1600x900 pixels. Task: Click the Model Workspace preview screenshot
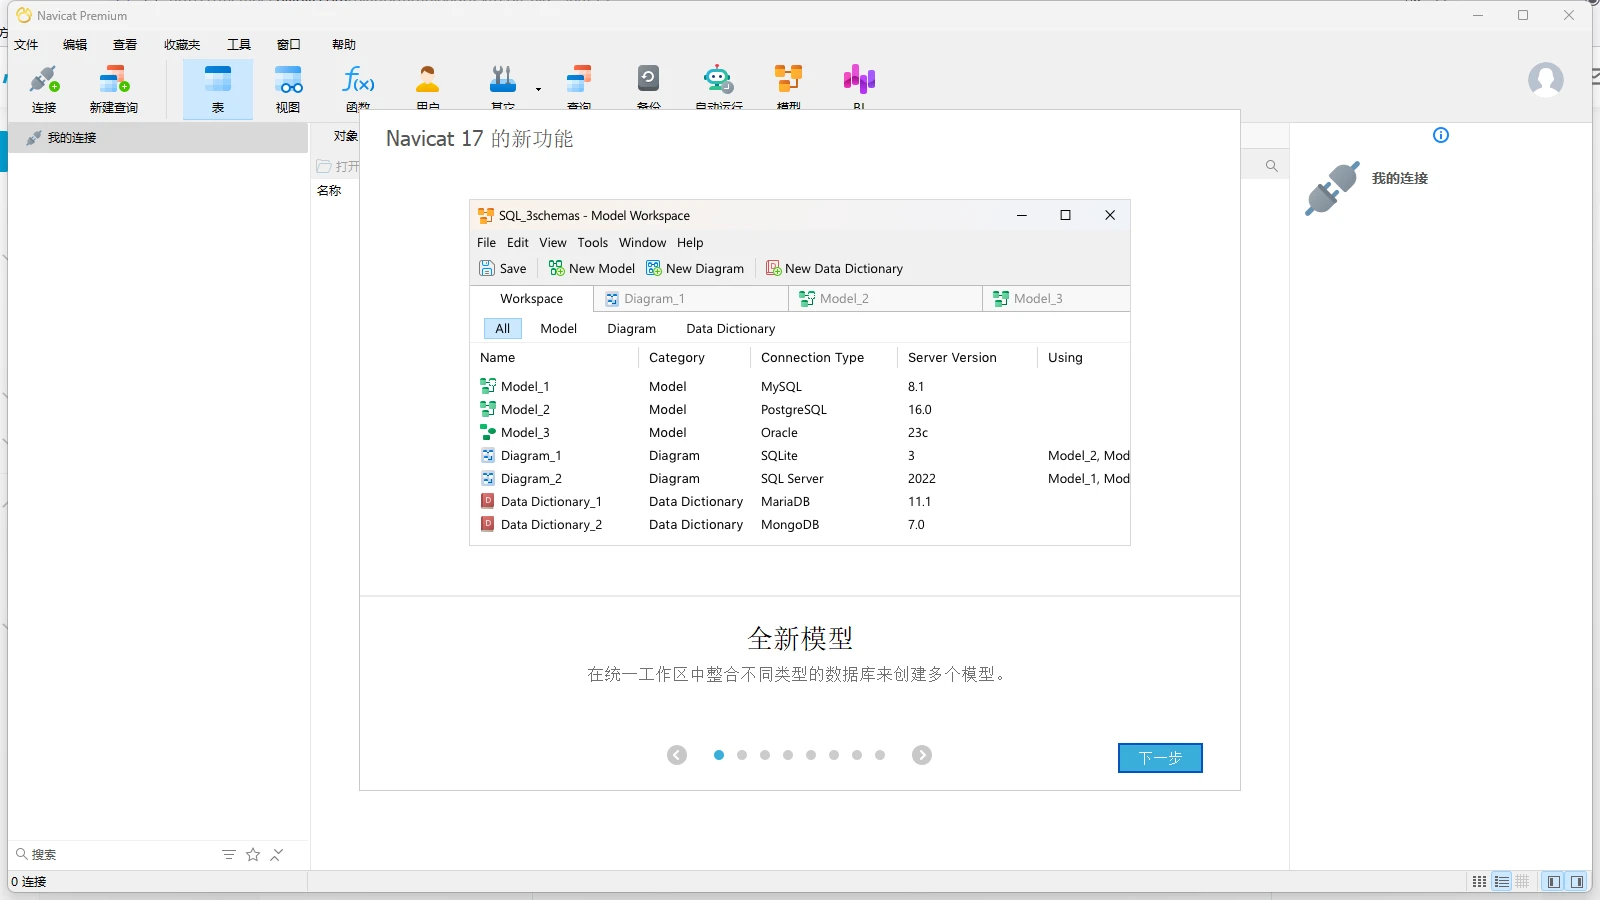(x=800, y=372)
